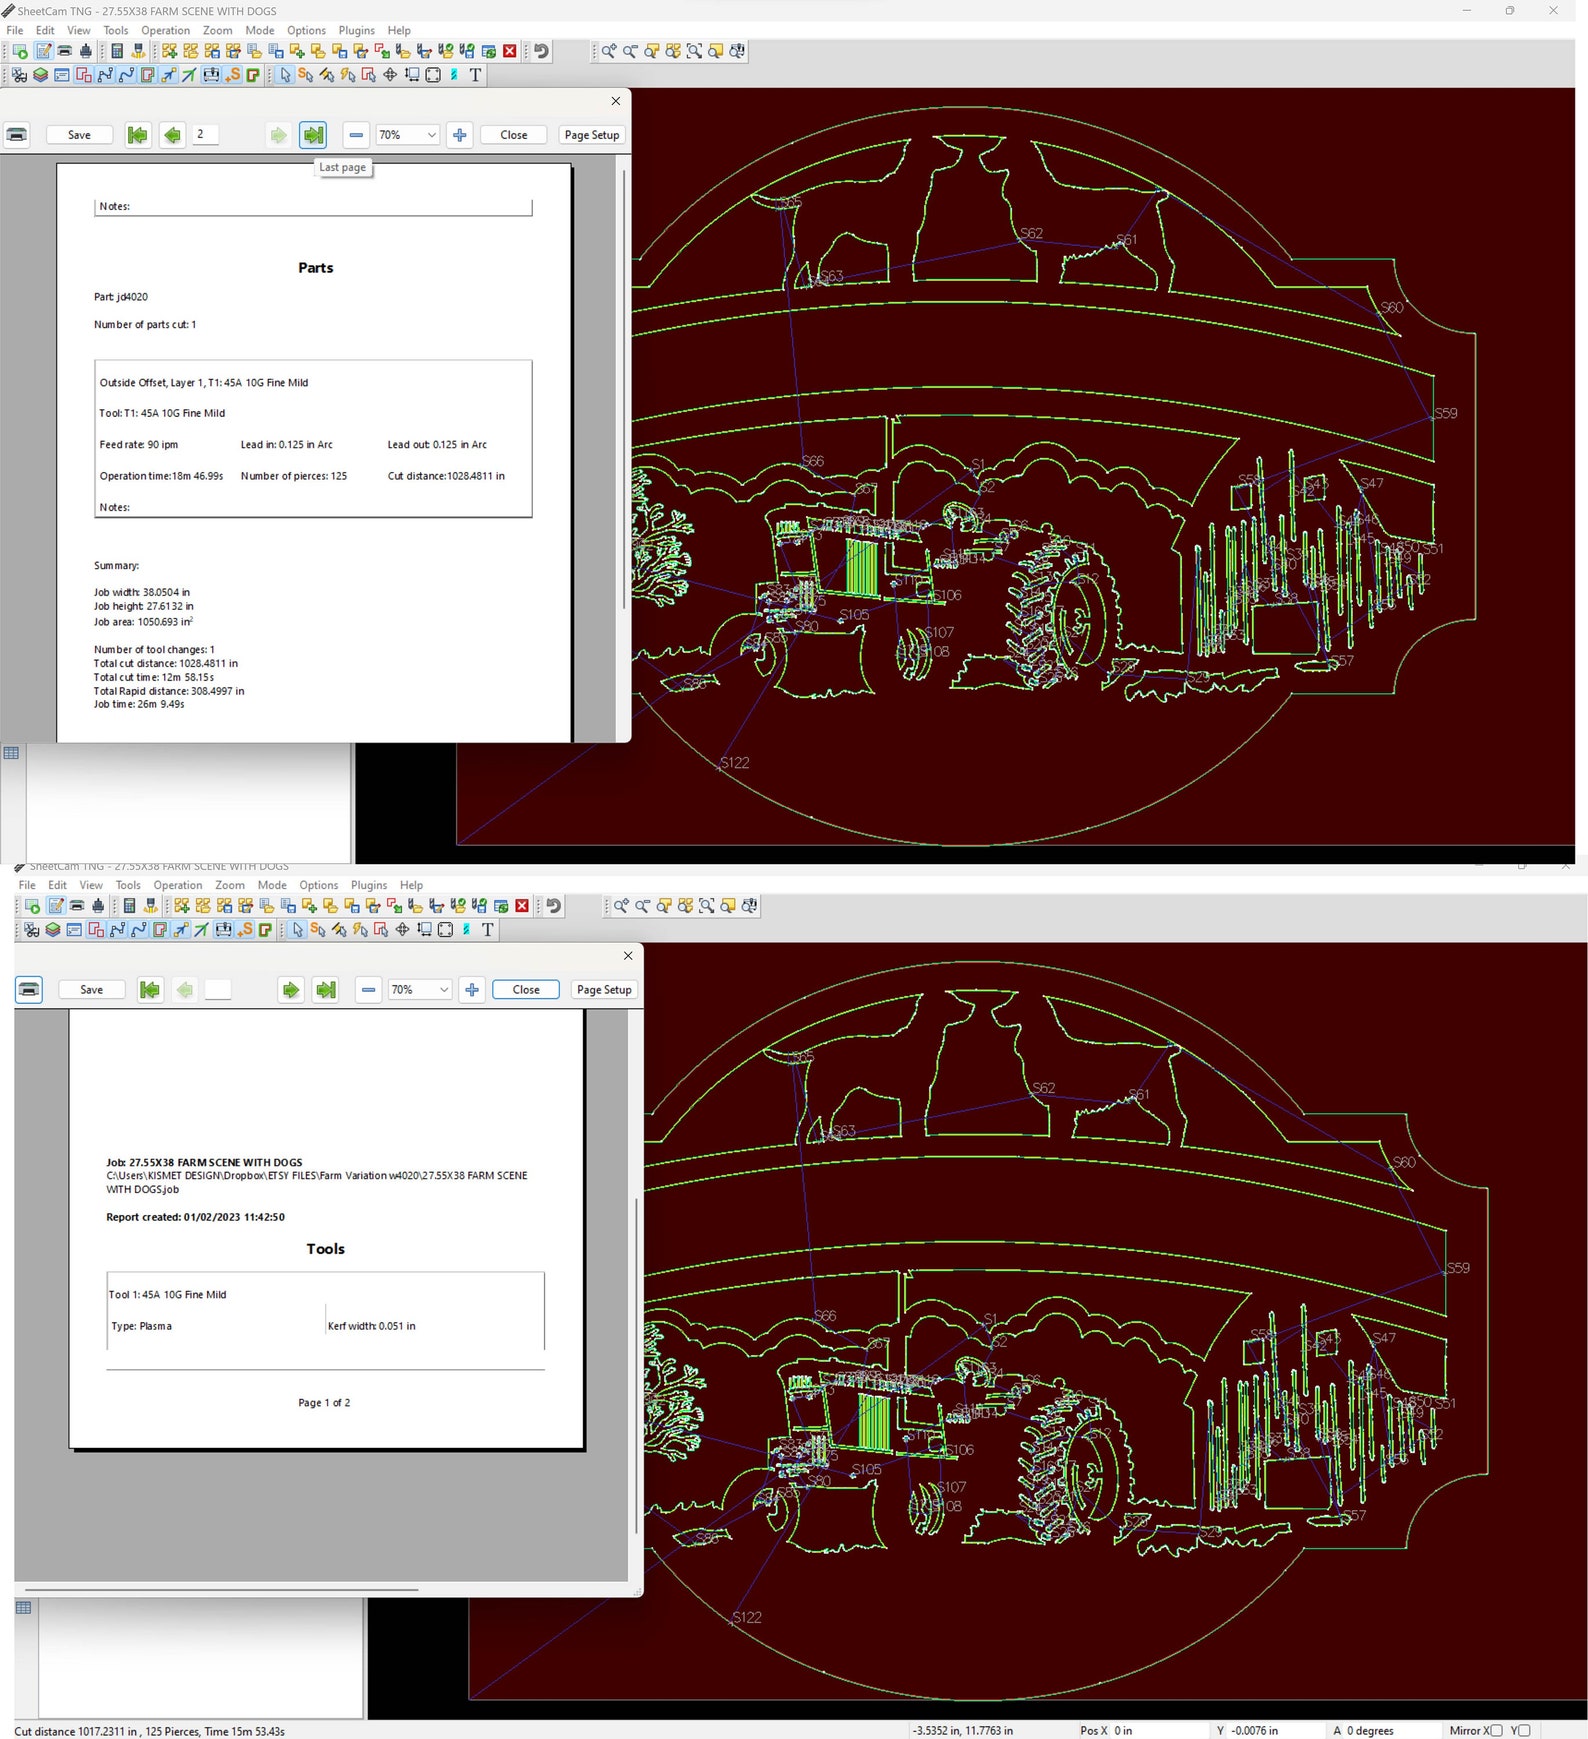Toggle the Mirror Y checkbox in status bar
The image size is (1588, 1739).
tap(1524, 1731)
